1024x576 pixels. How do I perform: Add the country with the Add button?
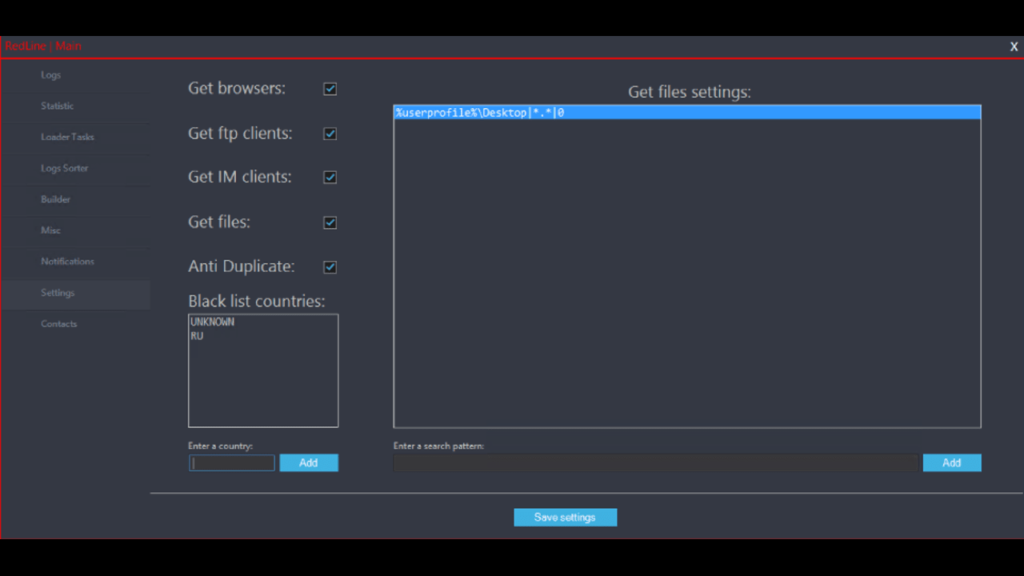pos(309,463)
